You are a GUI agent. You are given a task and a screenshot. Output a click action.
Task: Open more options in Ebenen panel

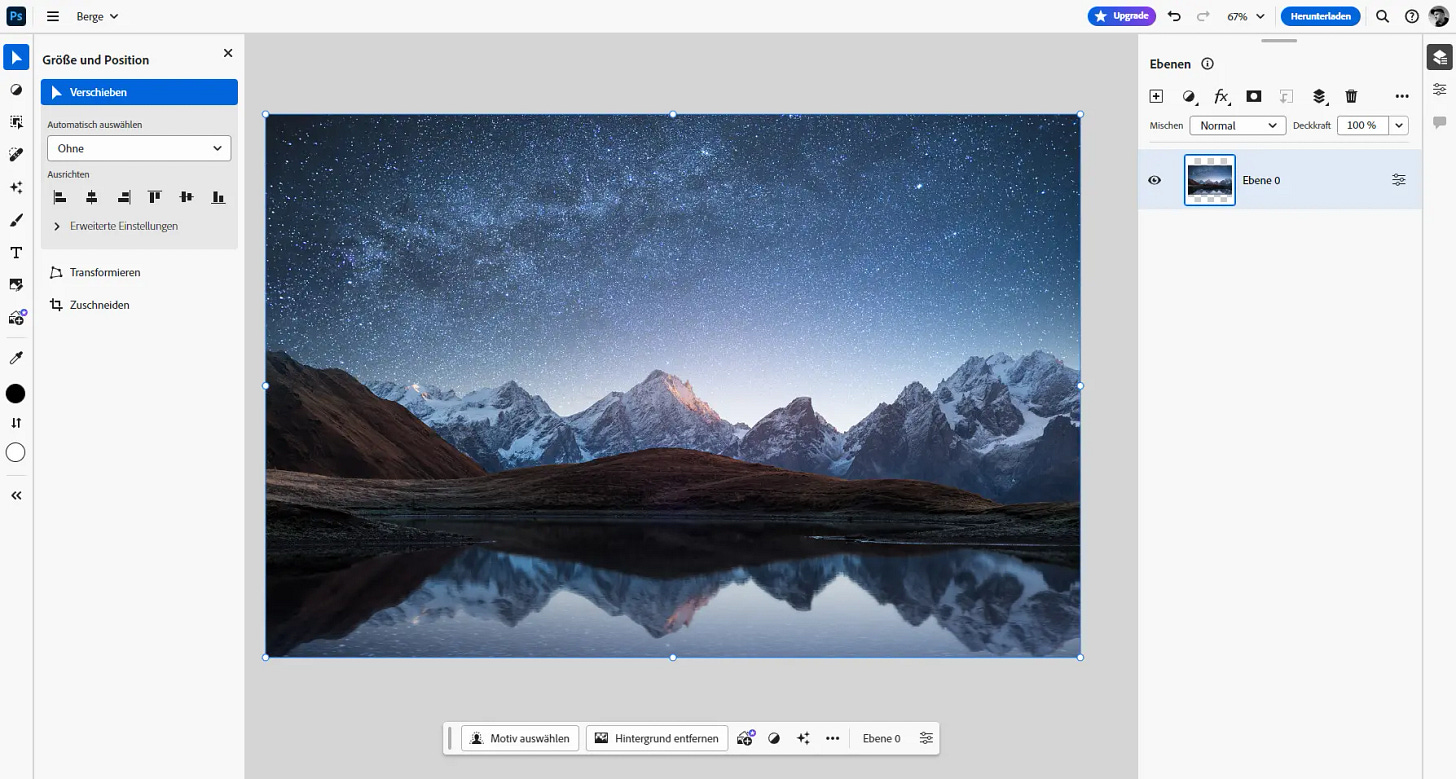click(1401, 96)
